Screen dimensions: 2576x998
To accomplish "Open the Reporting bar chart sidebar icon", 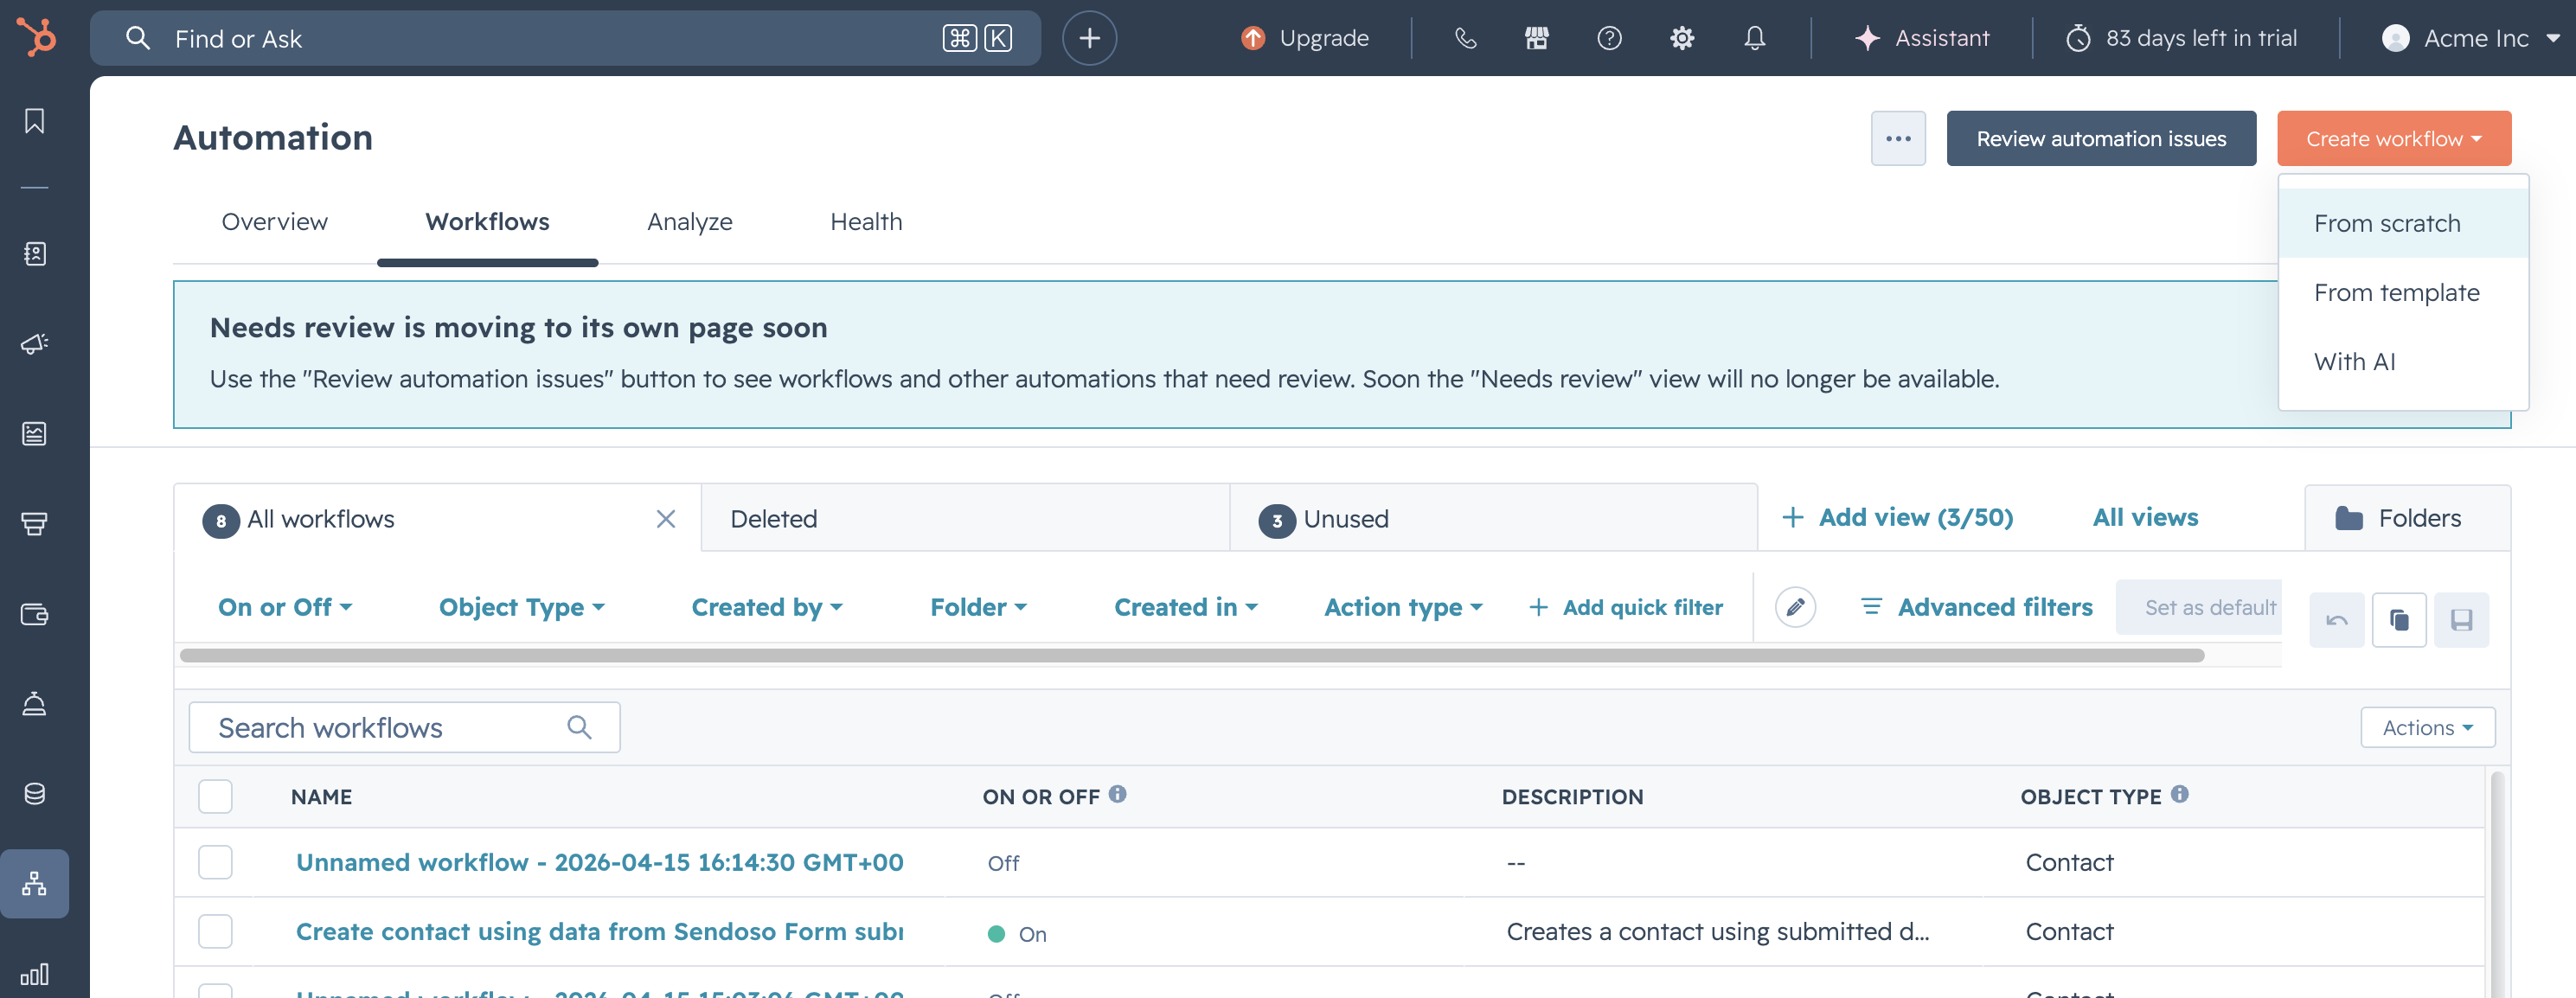I will (35, 974).
